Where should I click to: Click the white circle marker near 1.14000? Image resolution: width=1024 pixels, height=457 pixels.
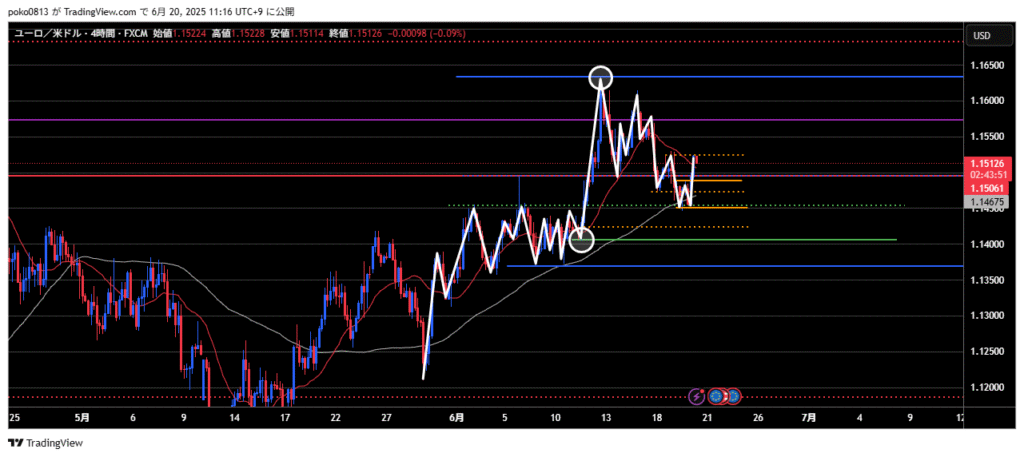pyautogui.click(x=581, y=239)
